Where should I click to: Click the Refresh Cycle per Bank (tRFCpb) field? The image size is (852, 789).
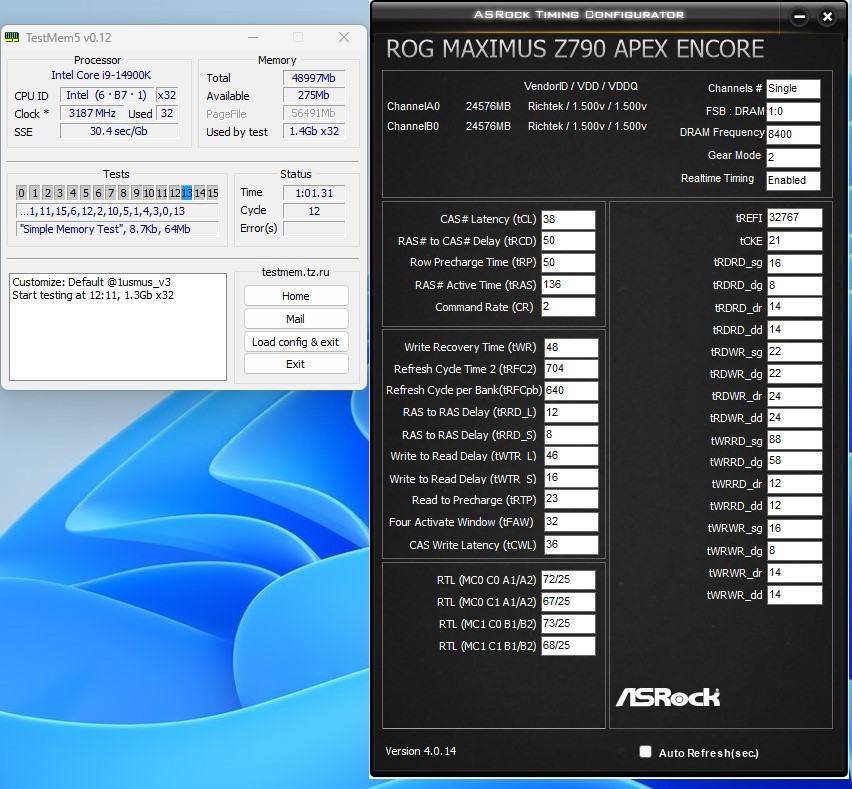(571, 391)
